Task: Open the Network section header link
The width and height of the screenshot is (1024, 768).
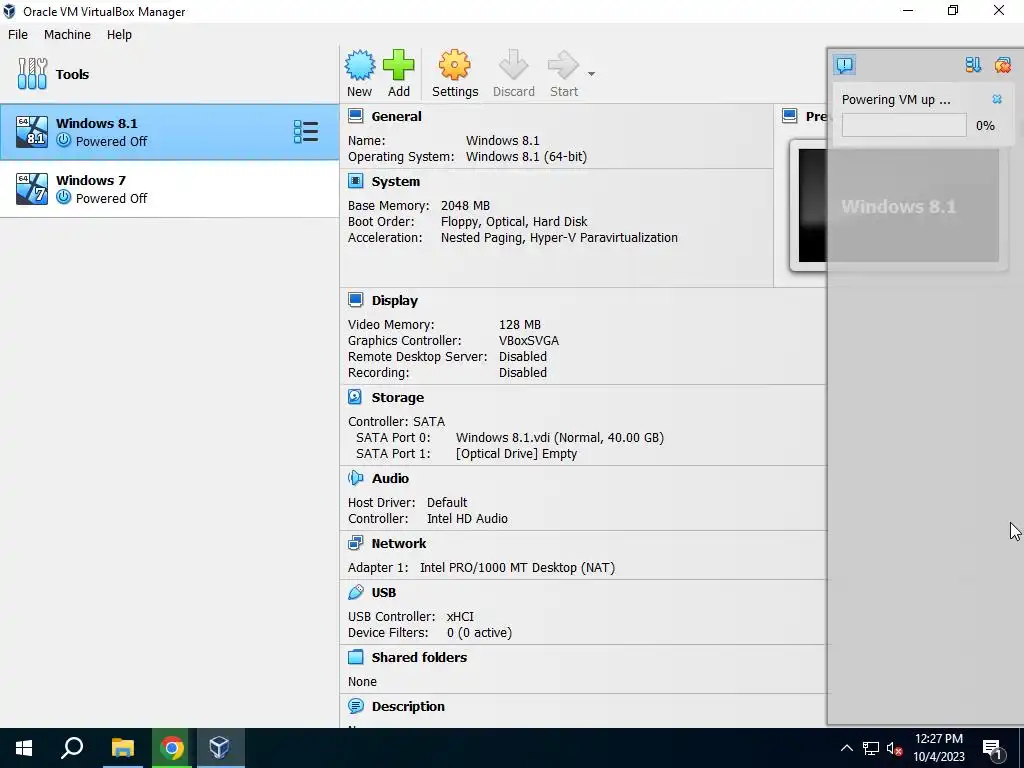Action: 398,543
